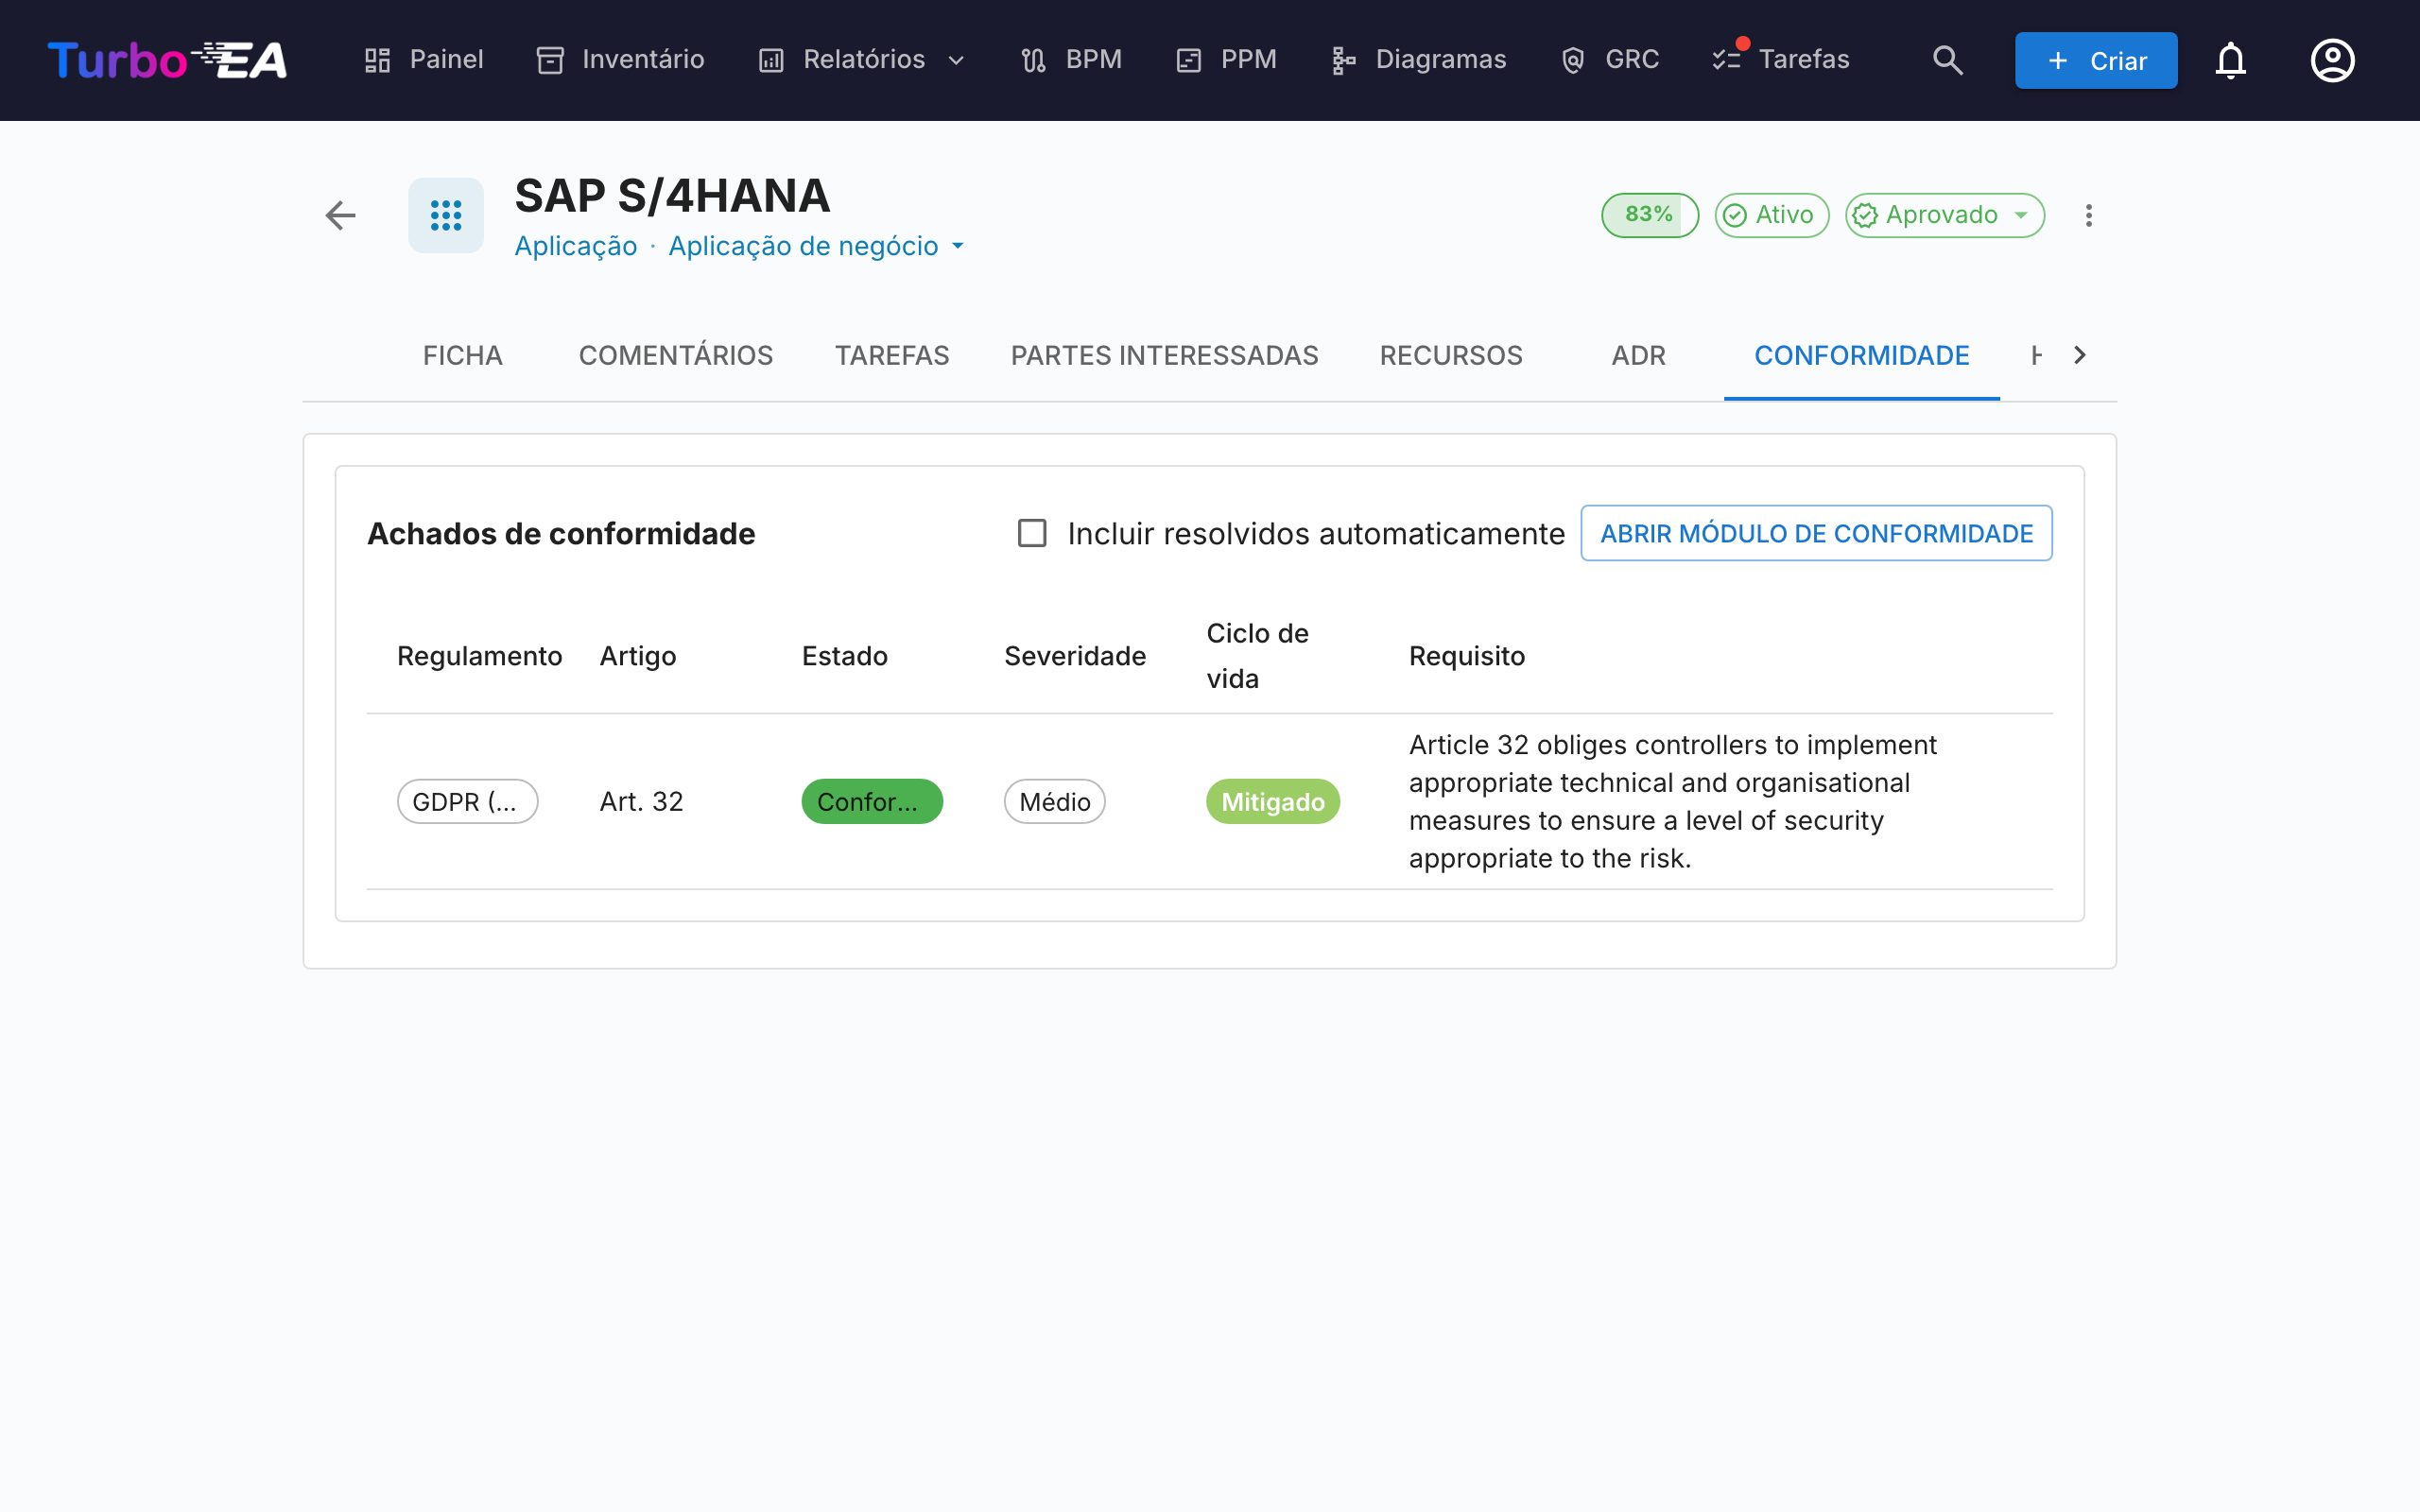Screen dimensions: 2420x1512
Task: Click the Aplicação type link
Action: pos(576,246)
